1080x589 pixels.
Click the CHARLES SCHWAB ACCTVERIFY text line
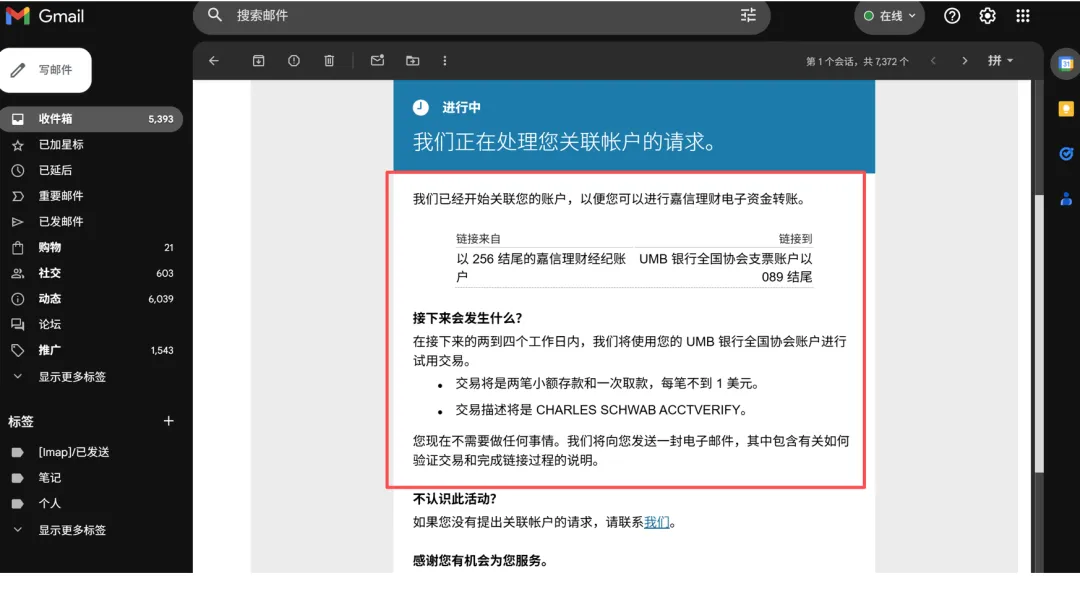(x=601, y=410)
